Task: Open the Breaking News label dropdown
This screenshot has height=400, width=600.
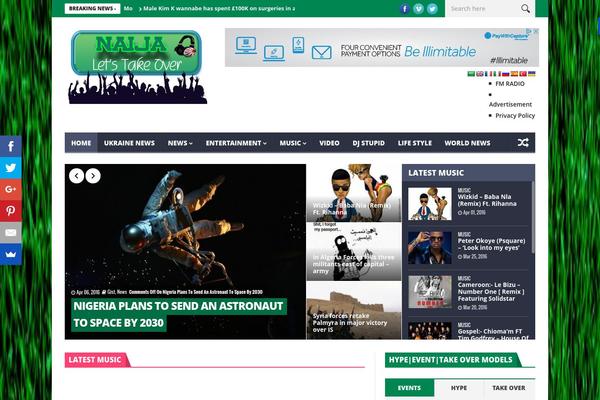Action: (92, 8)
